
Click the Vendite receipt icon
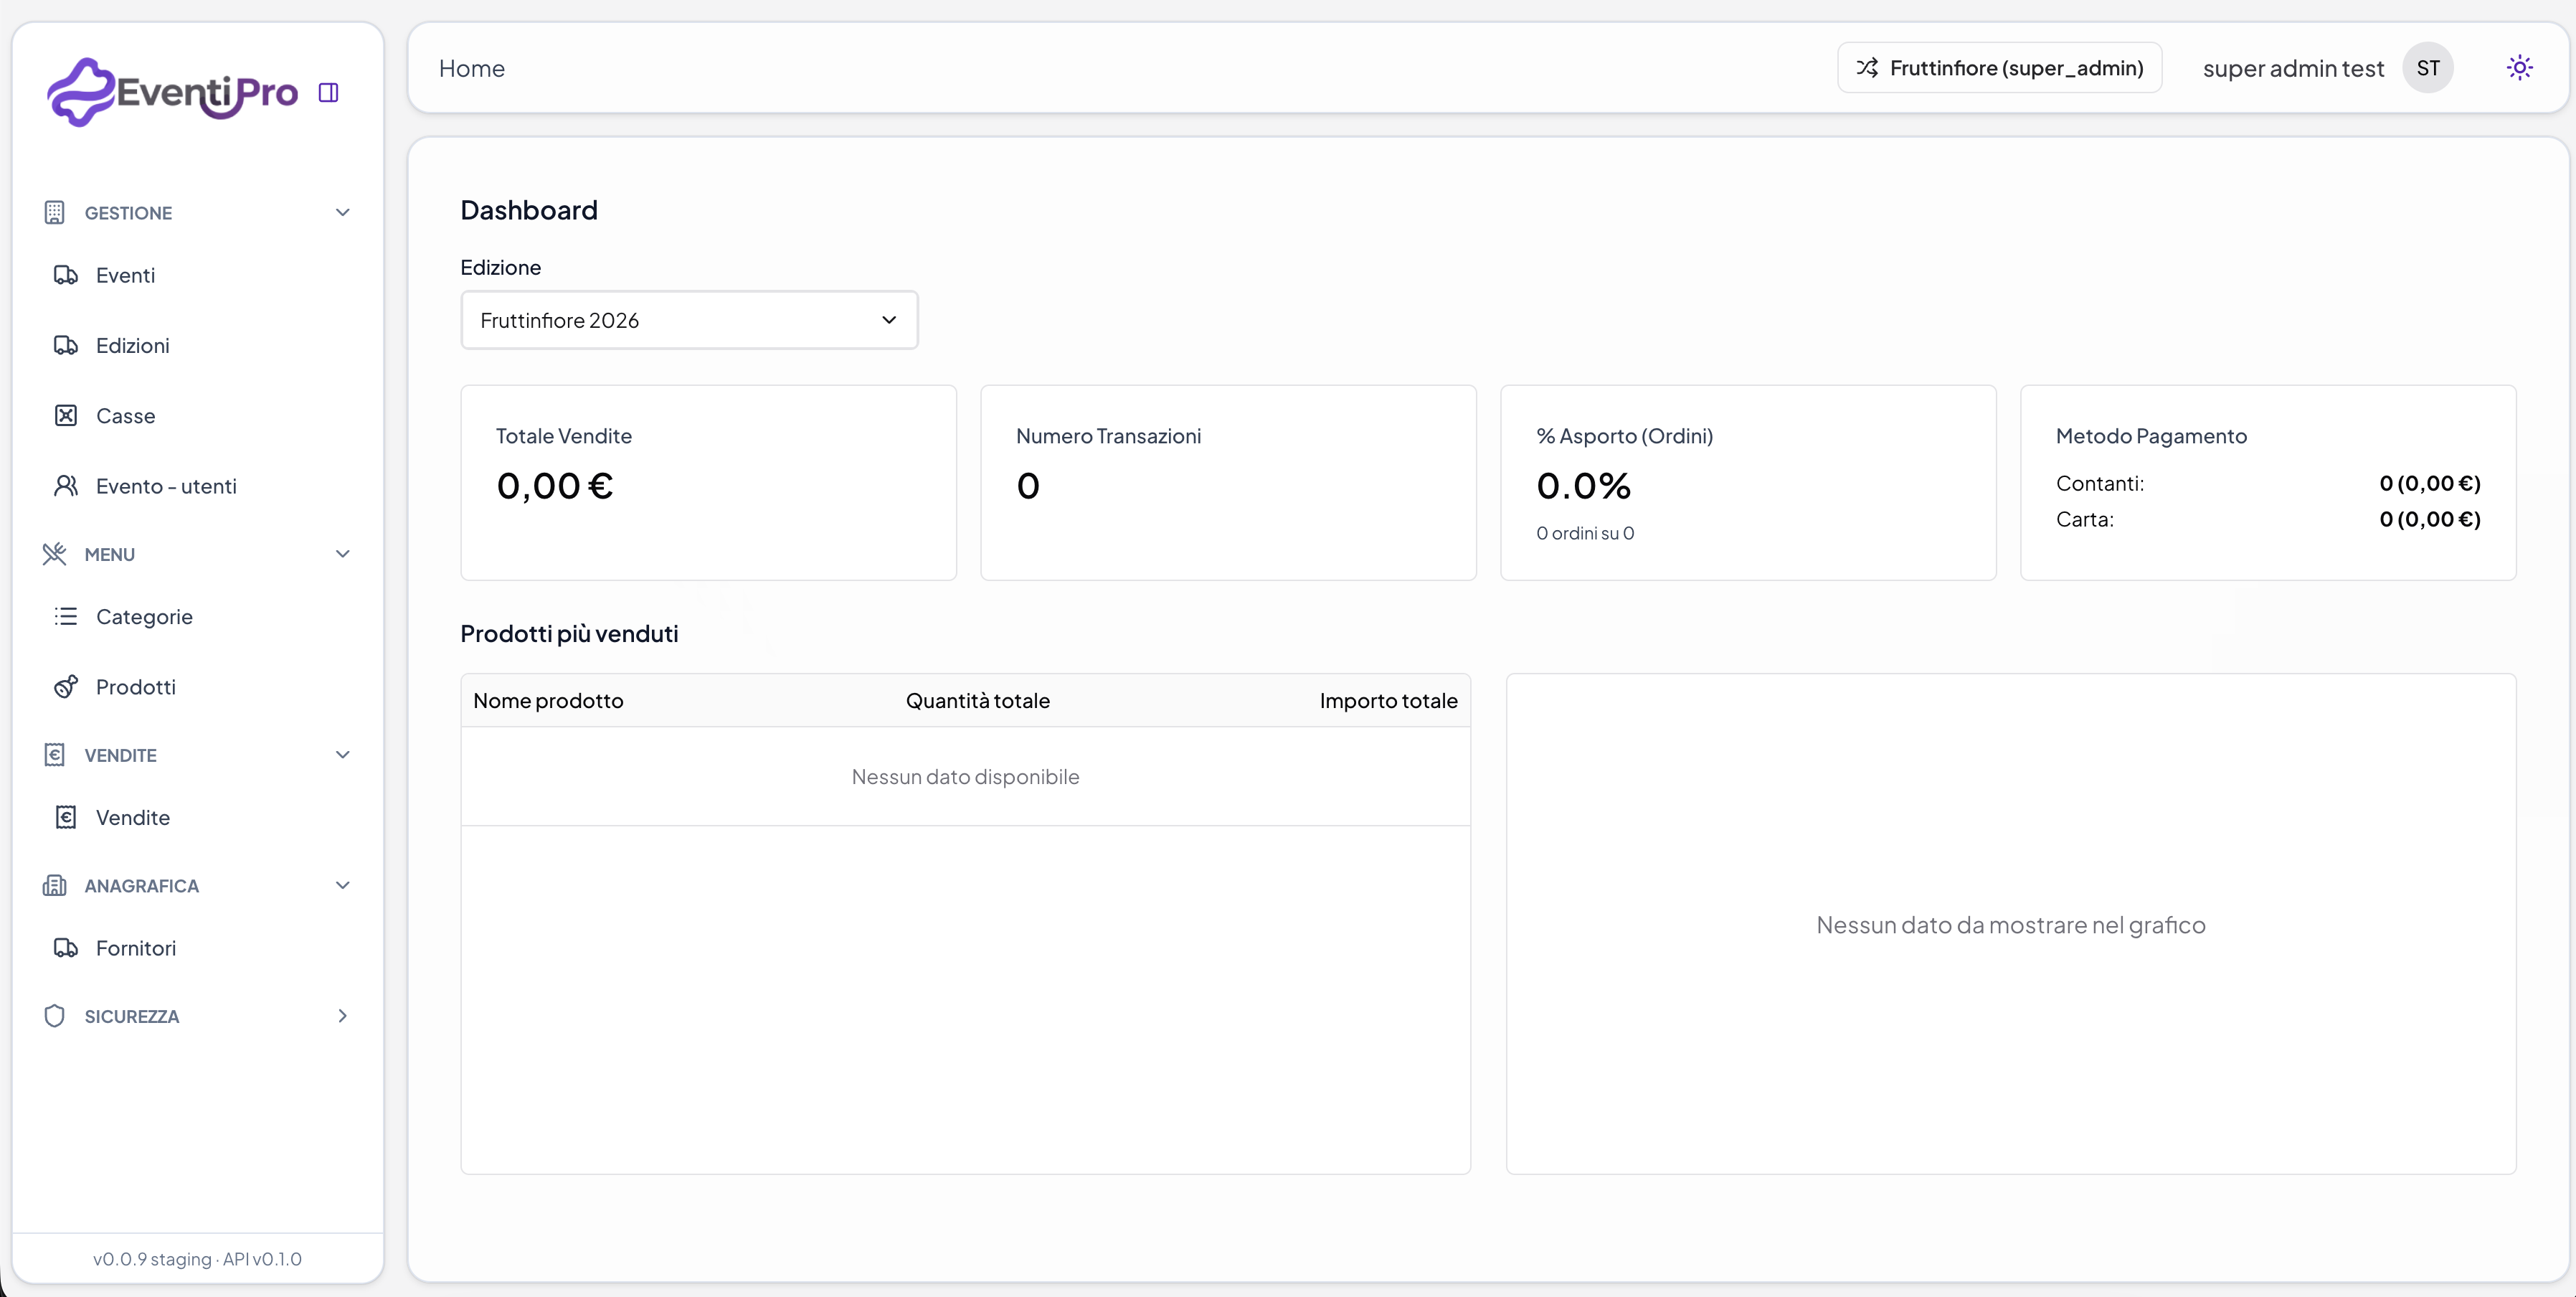click(x=66, y=818)
